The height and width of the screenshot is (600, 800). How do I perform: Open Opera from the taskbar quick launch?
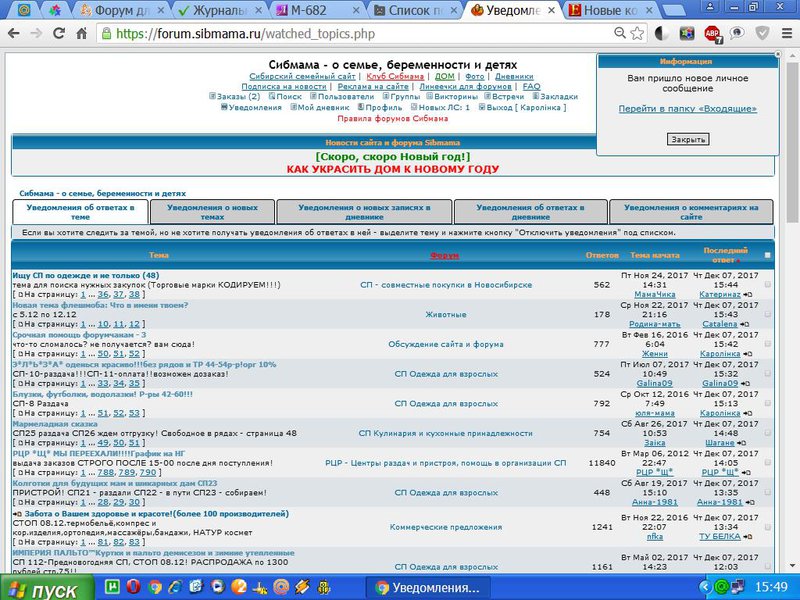(133, 587)
